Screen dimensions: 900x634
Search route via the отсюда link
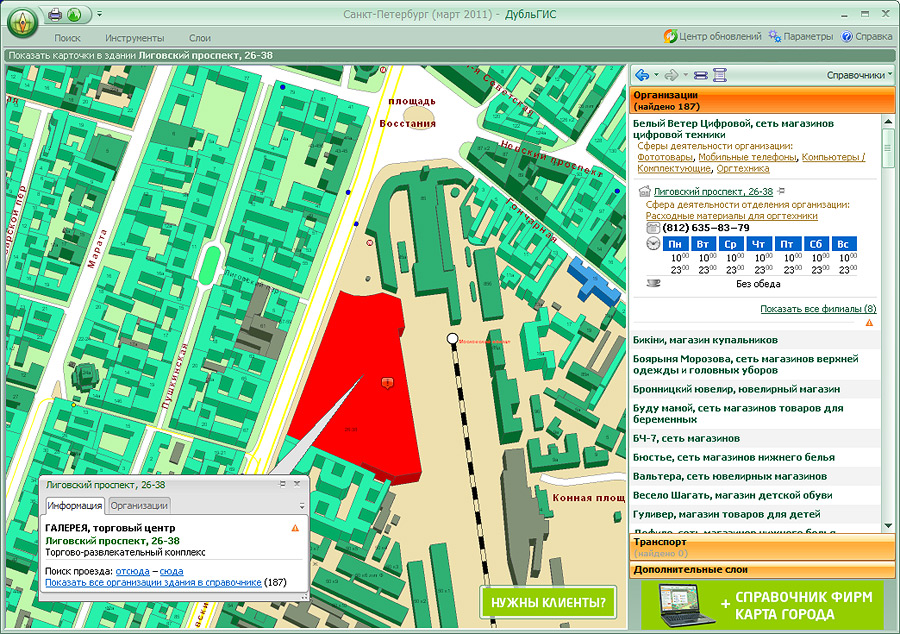point(133,571)
